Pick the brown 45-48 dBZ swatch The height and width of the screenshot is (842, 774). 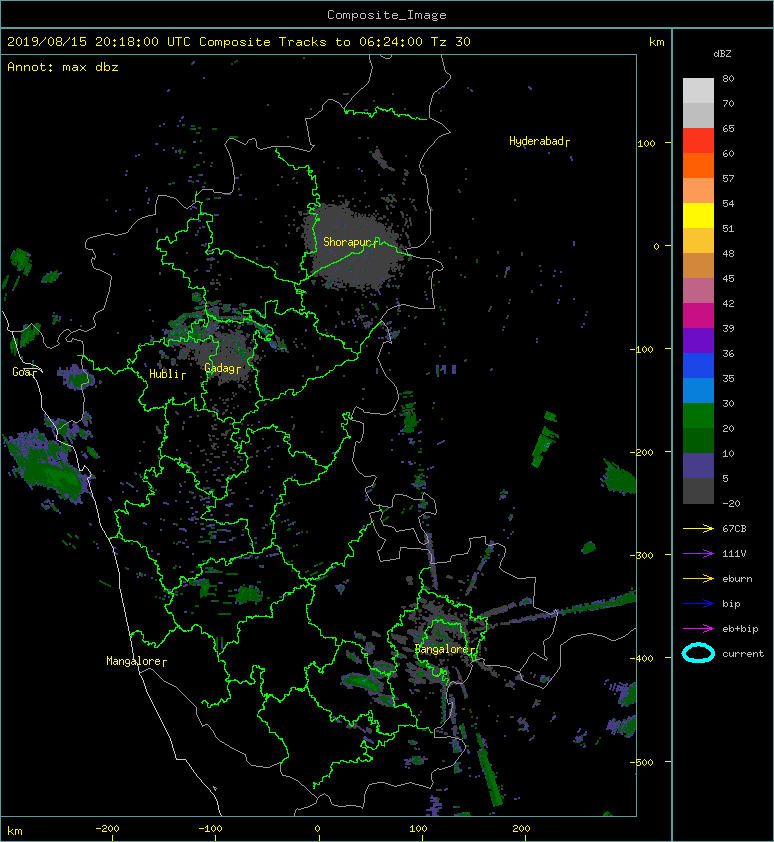click(698, 265)
